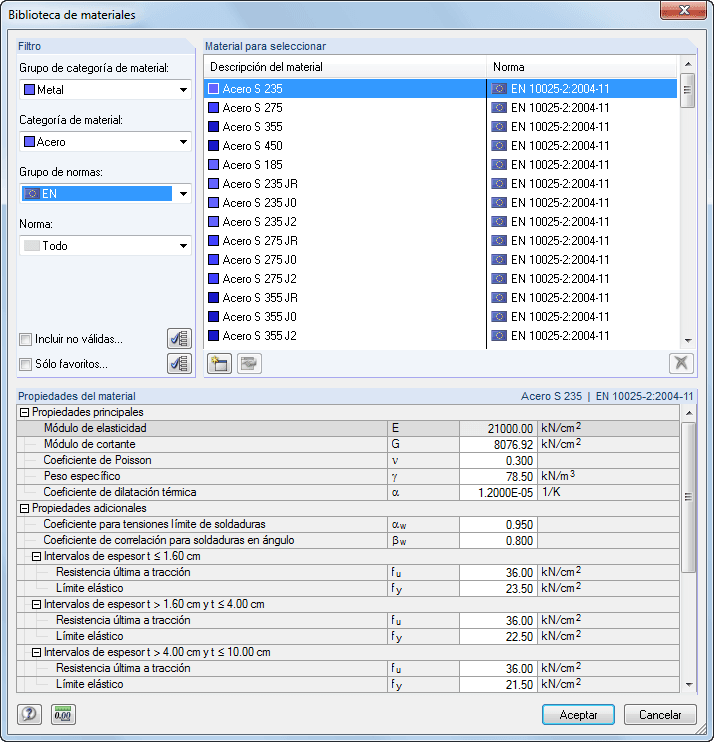Click the new material folder icon
This screenshot has width=714, height=742.
tap(219, 363)
